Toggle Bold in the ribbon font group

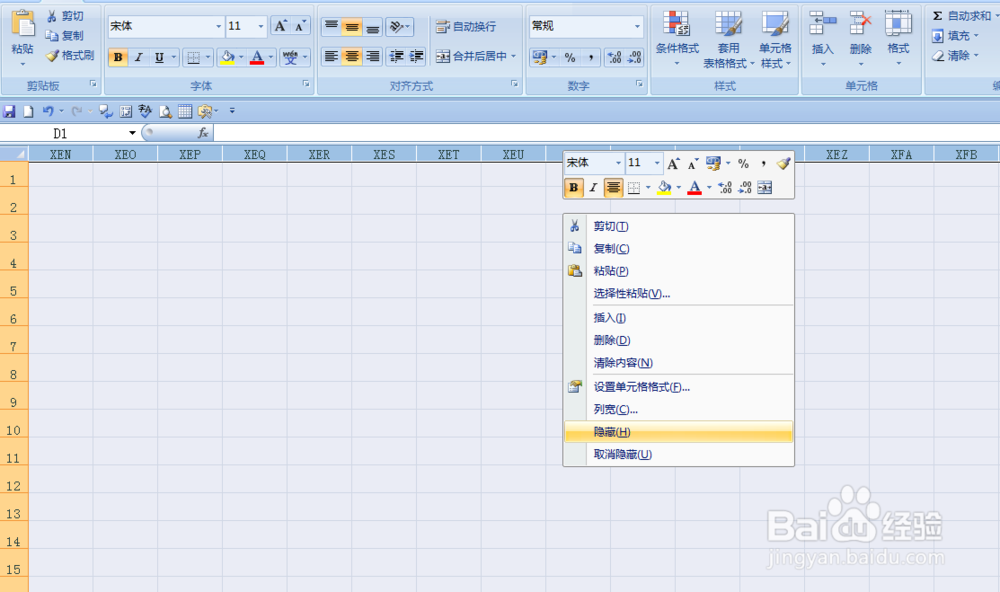tap(117, 57)
